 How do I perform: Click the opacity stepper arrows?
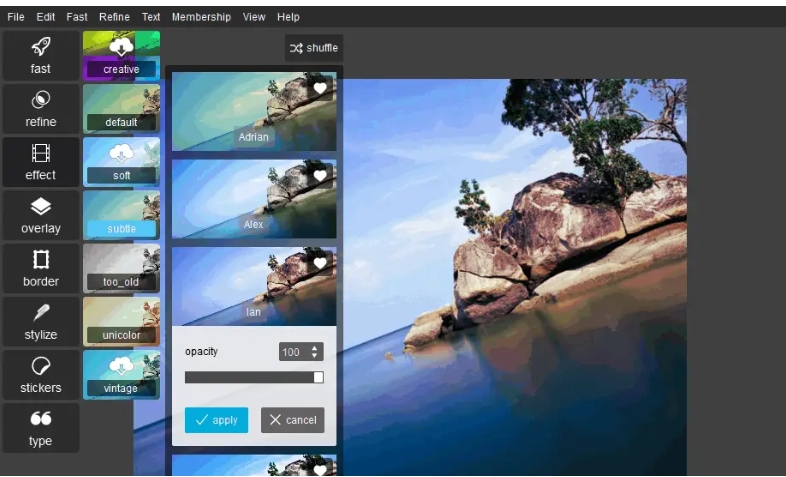pyautogui.click(x=314, y=352)
